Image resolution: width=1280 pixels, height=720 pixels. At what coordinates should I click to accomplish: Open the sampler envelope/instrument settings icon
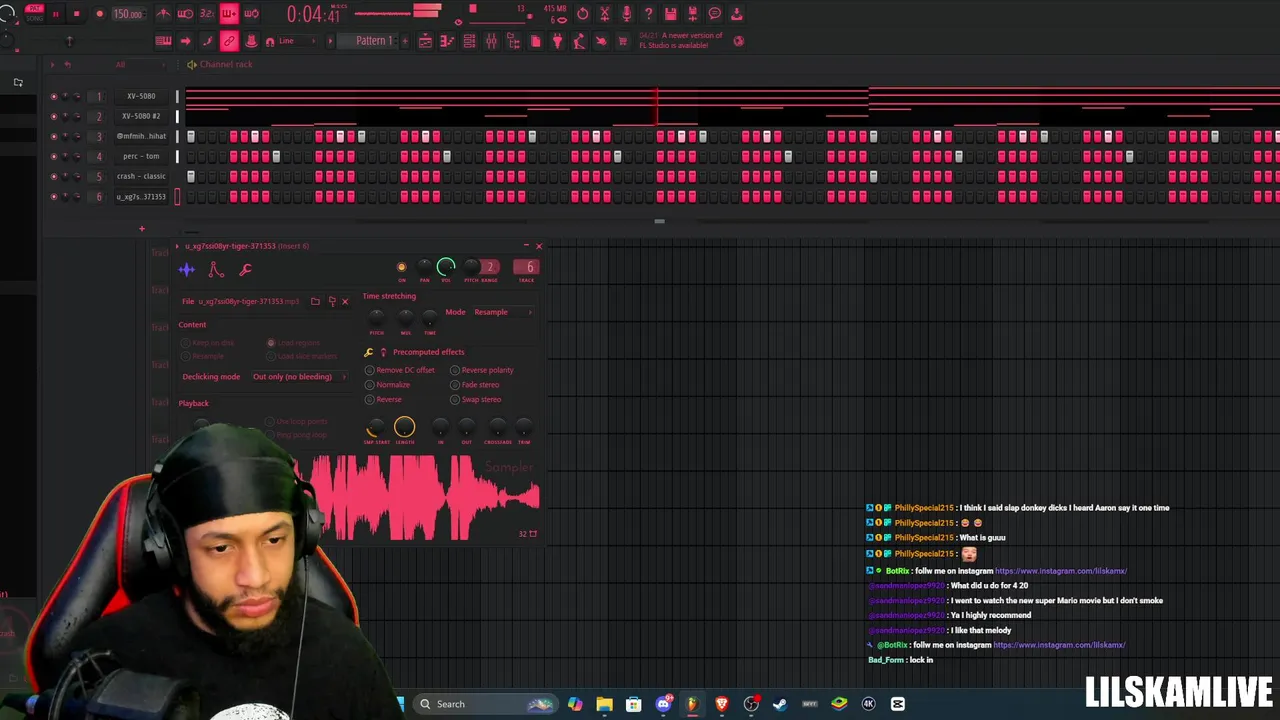215,269
